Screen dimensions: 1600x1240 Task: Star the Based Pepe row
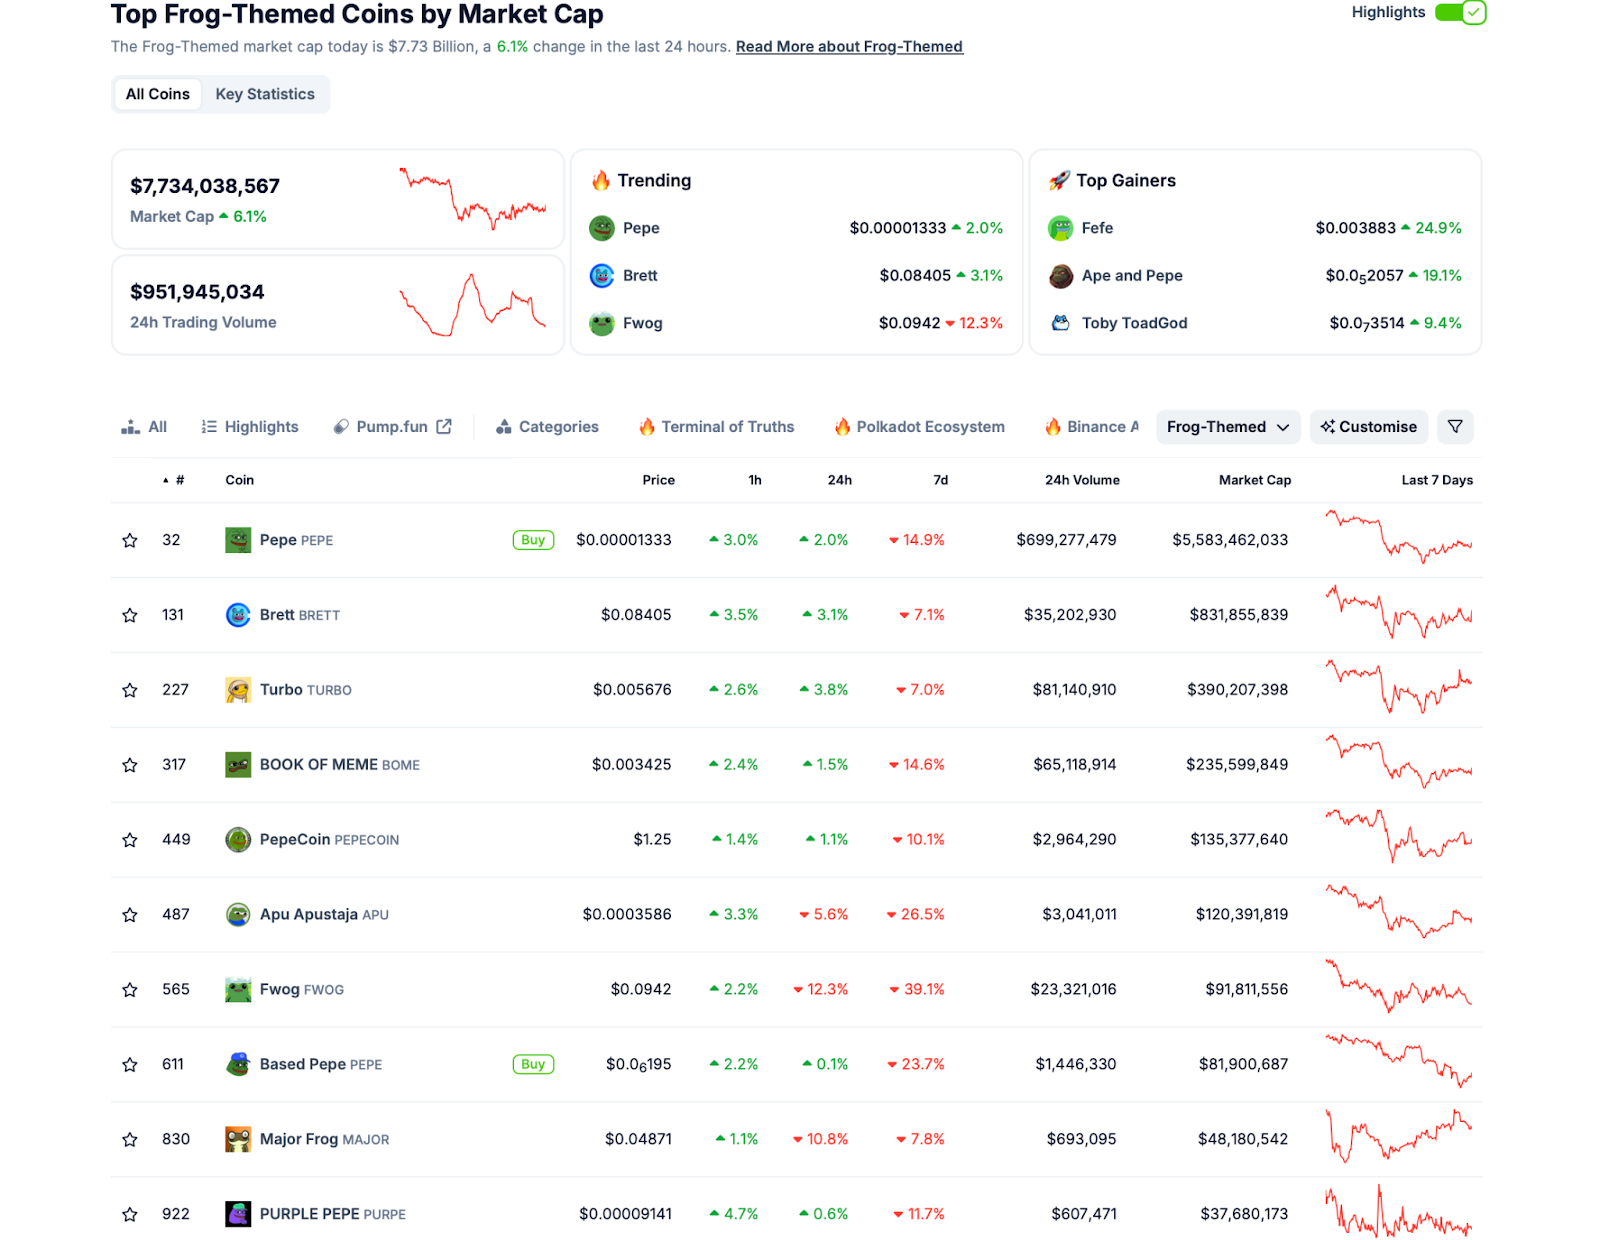point(130,1065)
